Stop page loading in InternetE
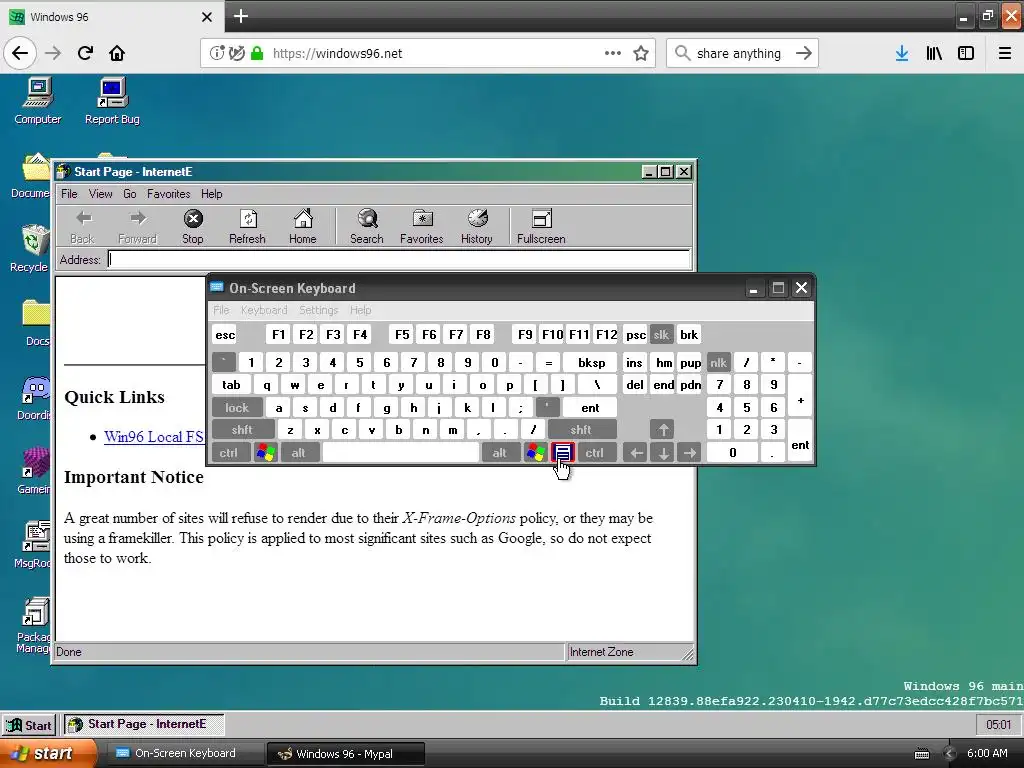The width and height of the screenshot is (1024, 768). pyautogui.click(x=193, y=226)
